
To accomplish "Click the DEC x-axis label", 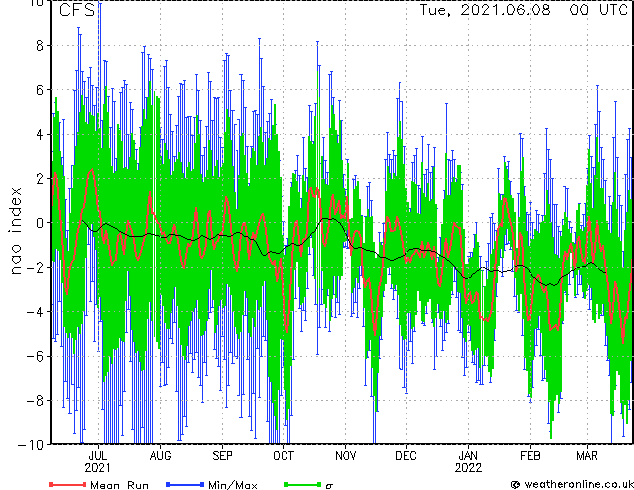I will 406,456.
